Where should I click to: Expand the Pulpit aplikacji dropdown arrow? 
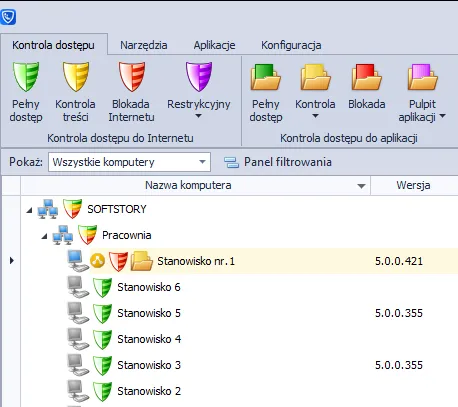click(x=443, y=116)
